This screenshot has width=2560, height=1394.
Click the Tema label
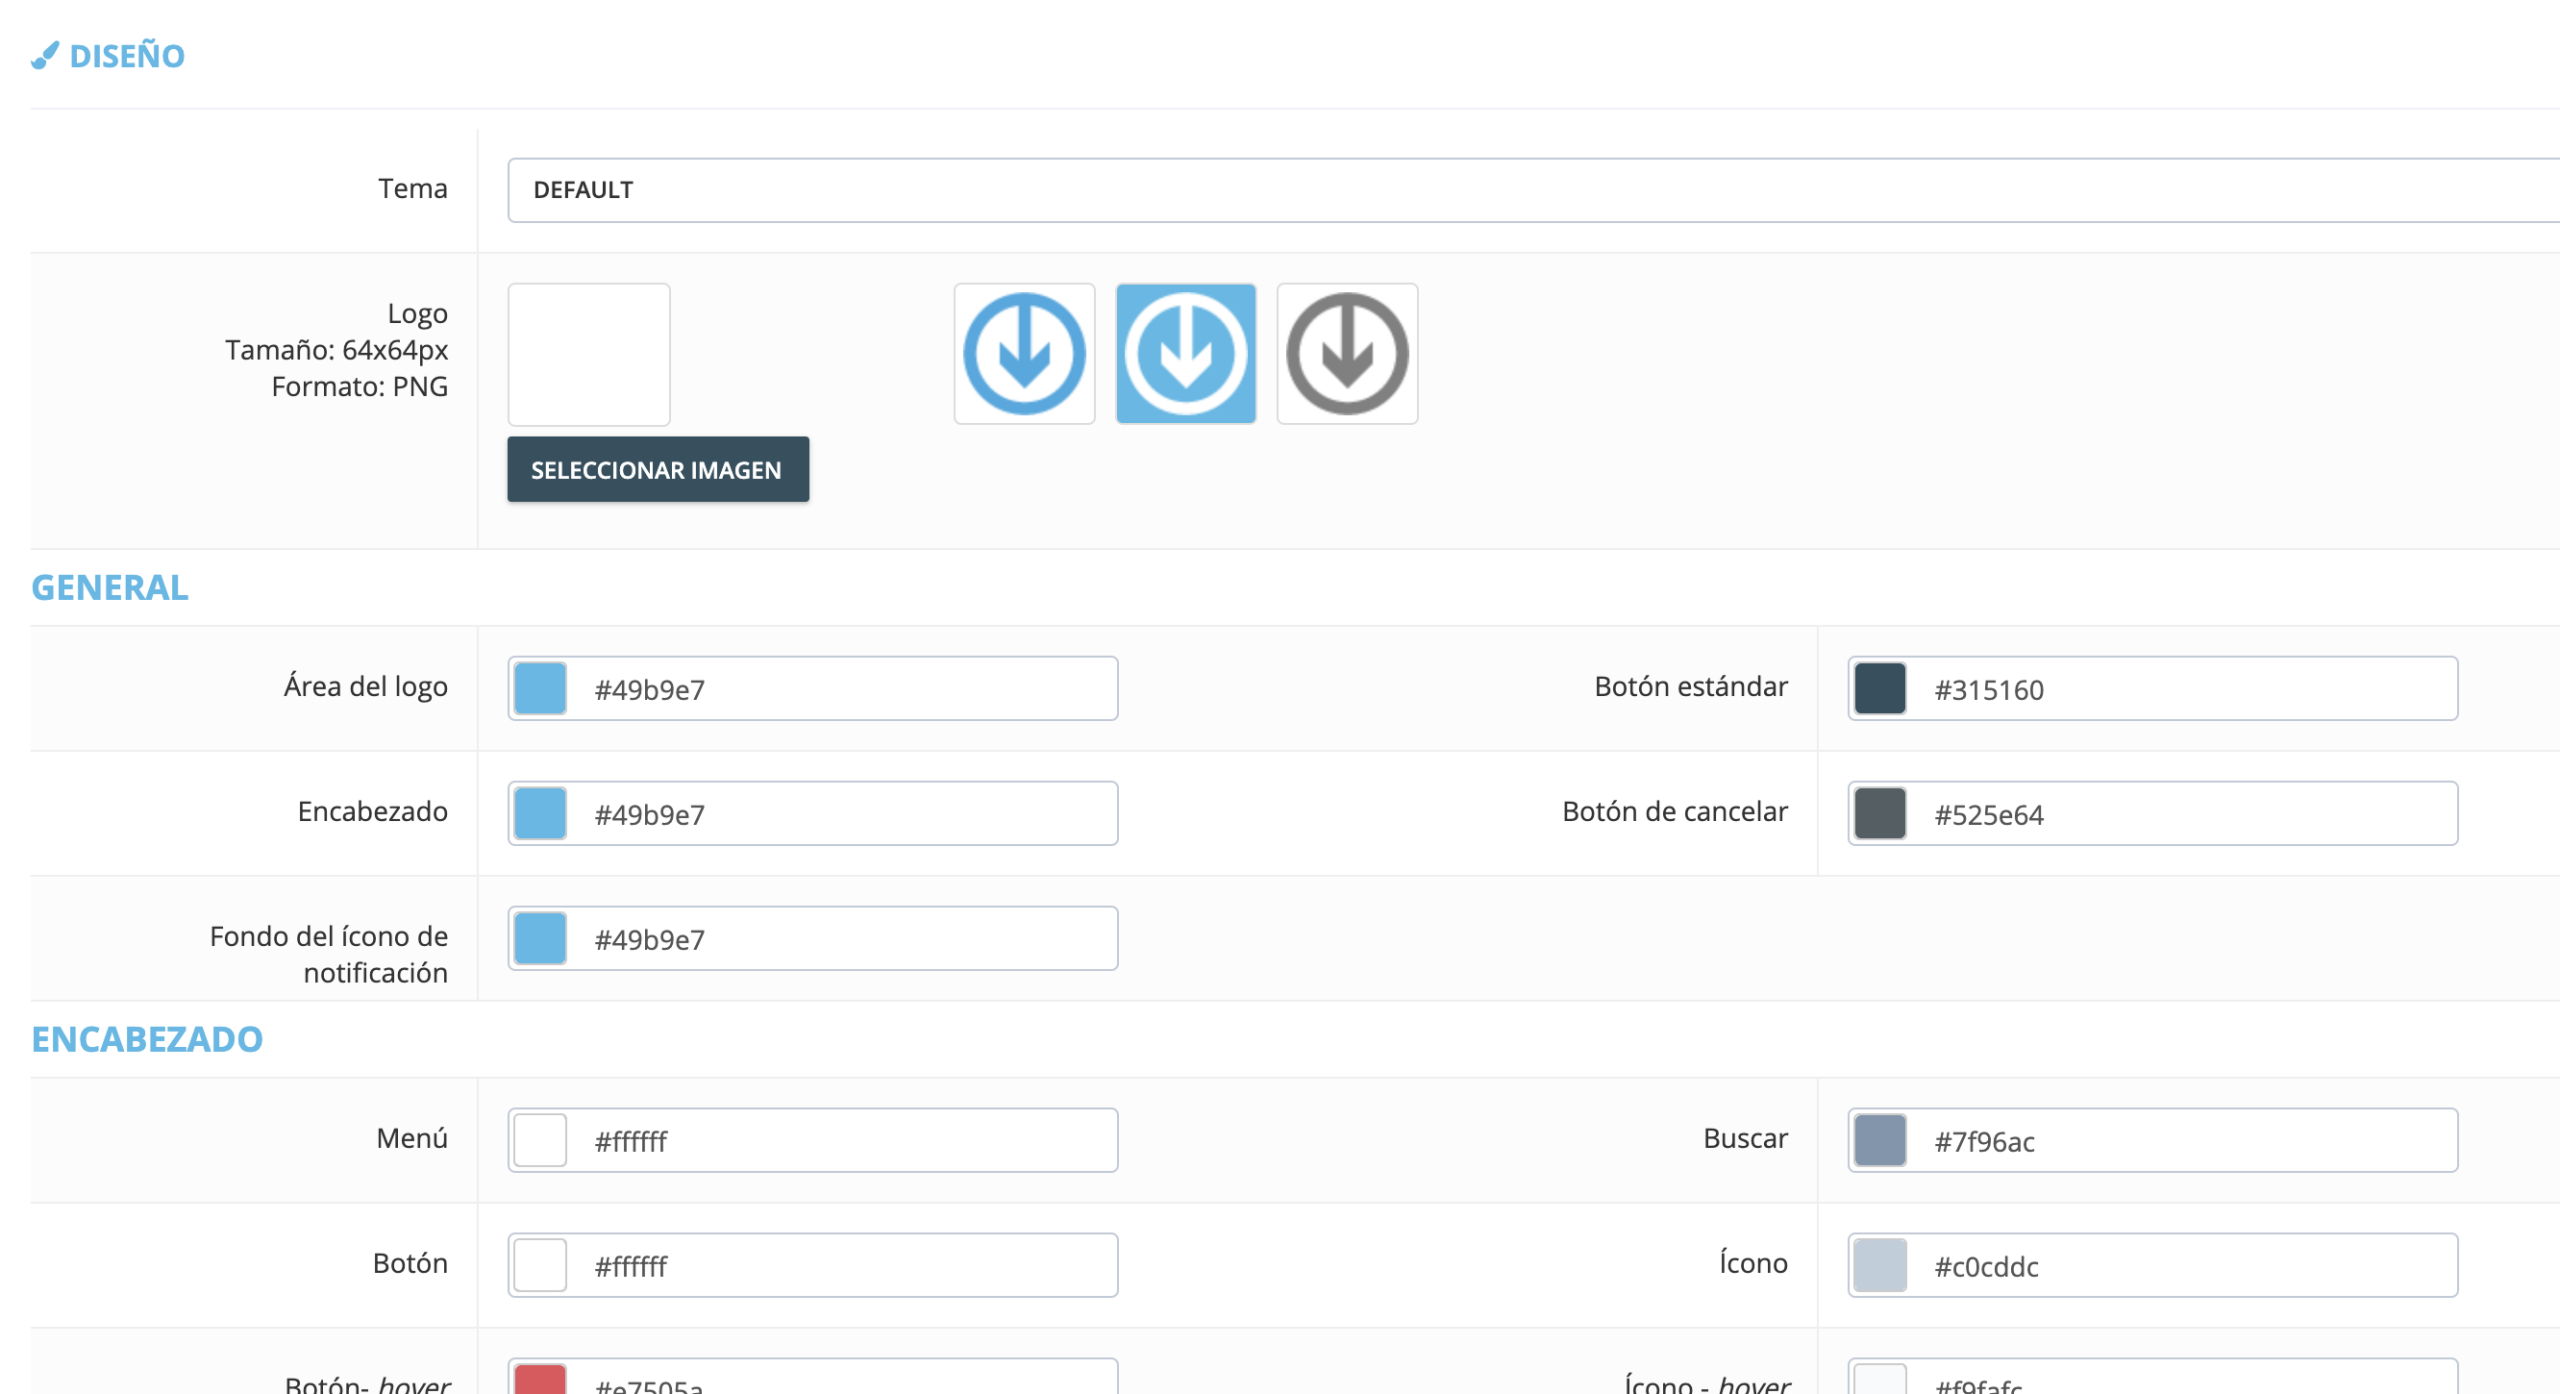pos(412,189)
